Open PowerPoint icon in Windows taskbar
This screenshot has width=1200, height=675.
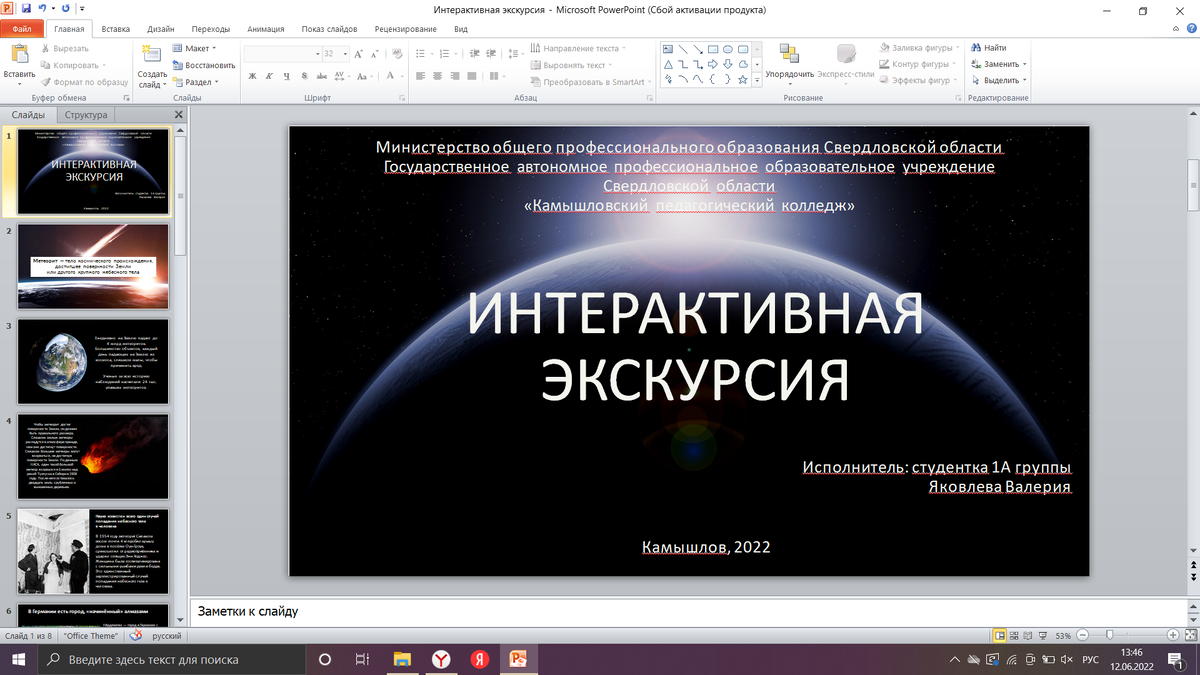pos(518,659)
